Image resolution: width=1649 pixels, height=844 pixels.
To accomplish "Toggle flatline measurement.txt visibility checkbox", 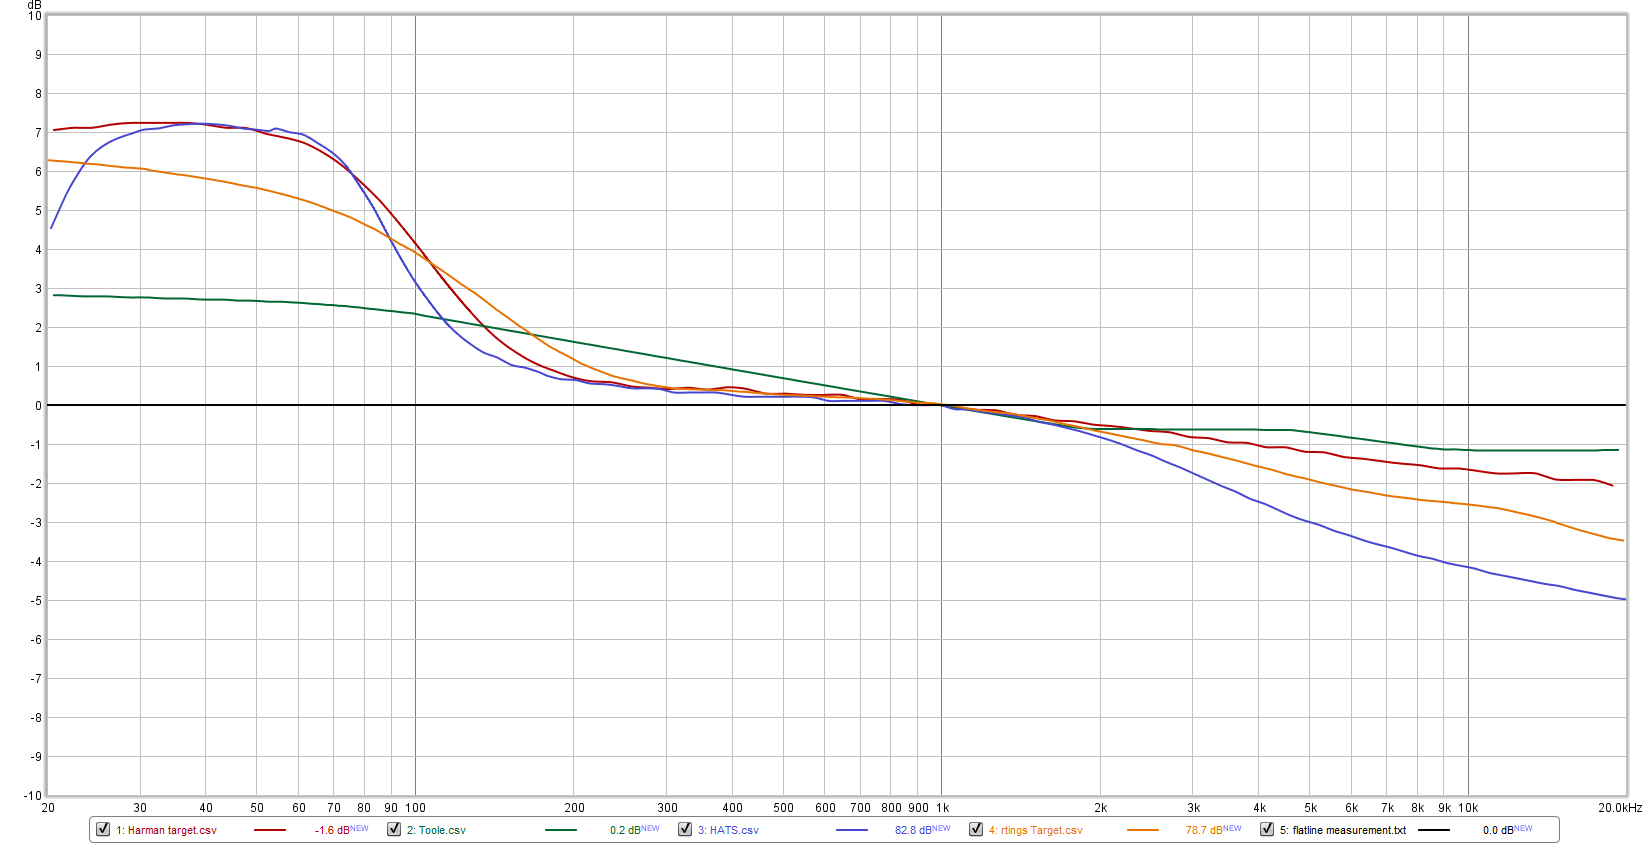I will coord(1267,829).
